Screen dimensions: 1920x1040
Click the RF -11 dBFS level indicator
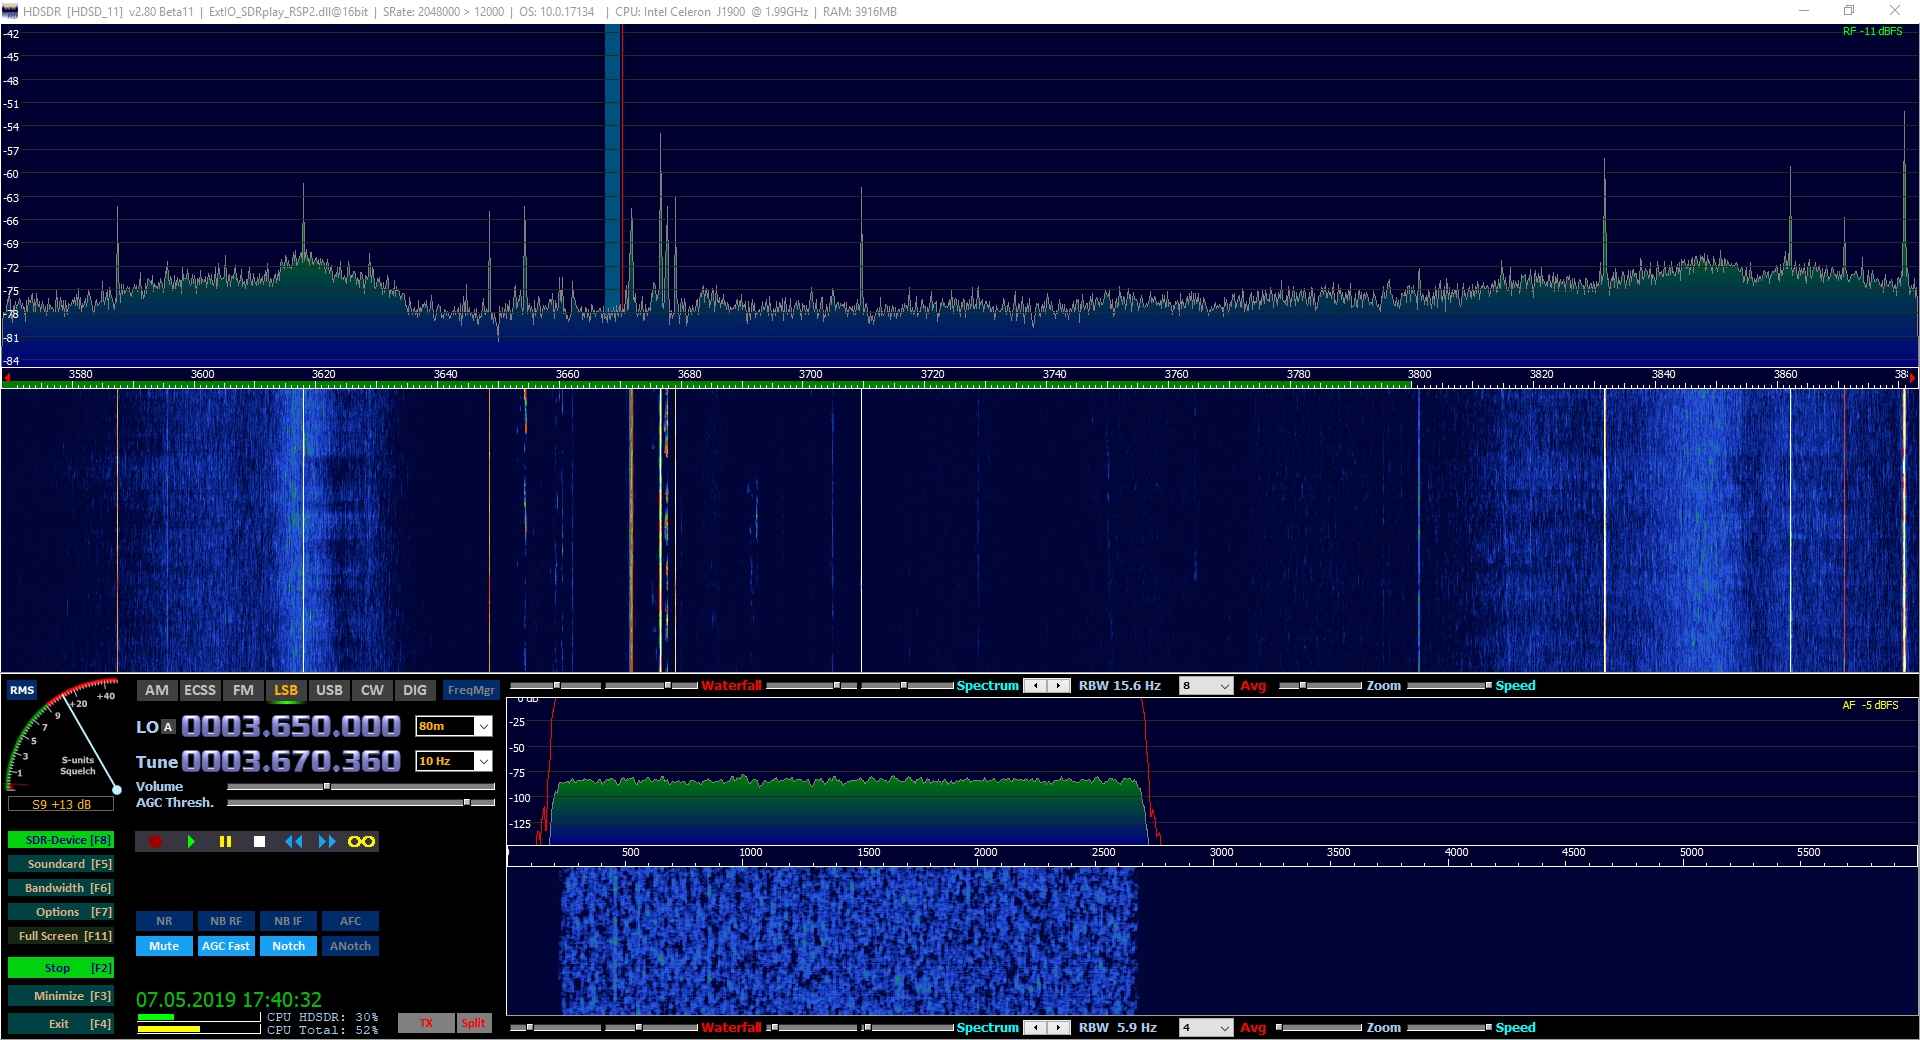coord(1872,31)
